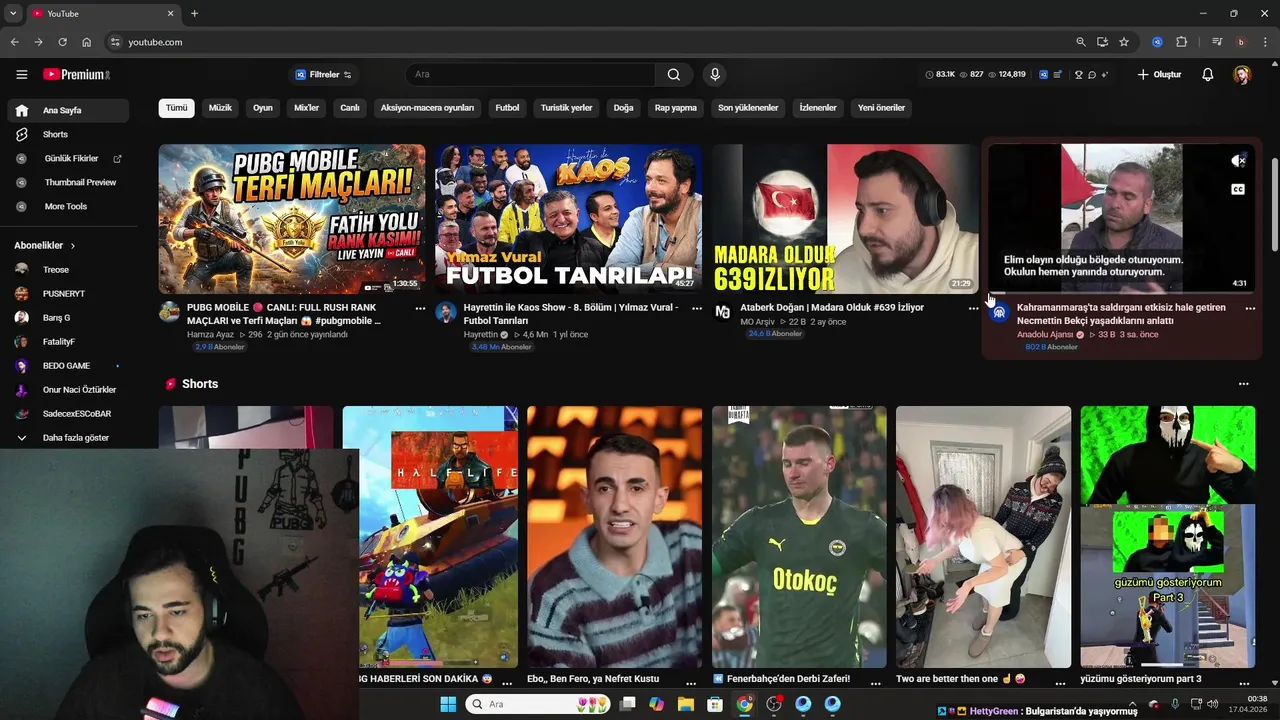Open the notifications bell

point(1208,74)
